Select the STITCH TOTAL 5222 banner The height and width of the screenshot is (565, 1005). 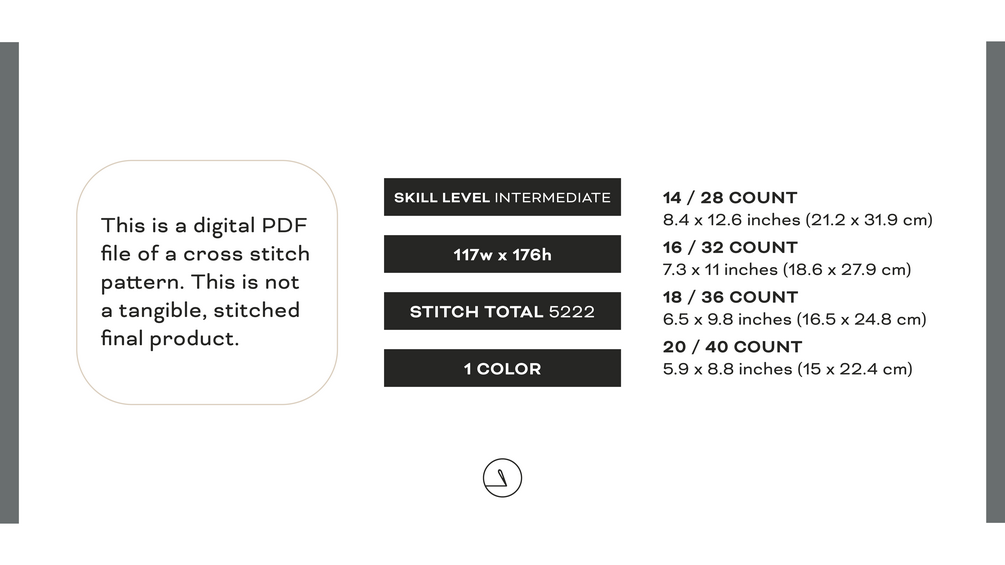tap(502, 311)
